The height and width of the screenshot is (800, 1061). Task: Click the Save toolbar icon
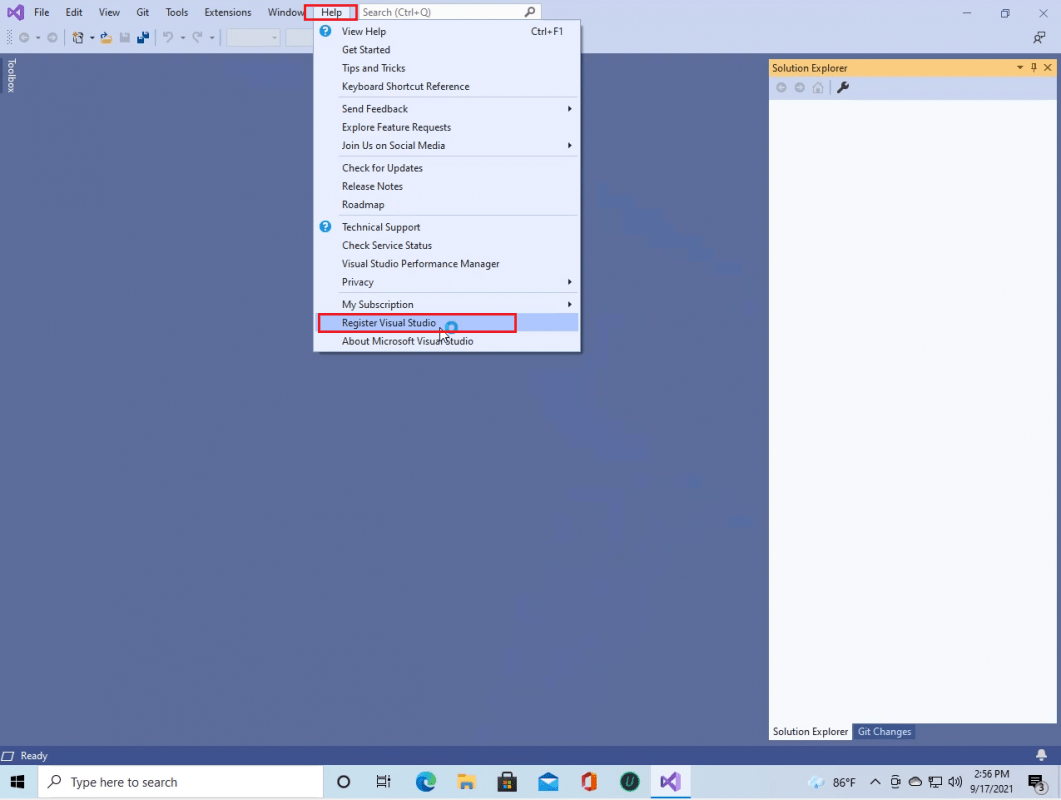click(125, 38)
